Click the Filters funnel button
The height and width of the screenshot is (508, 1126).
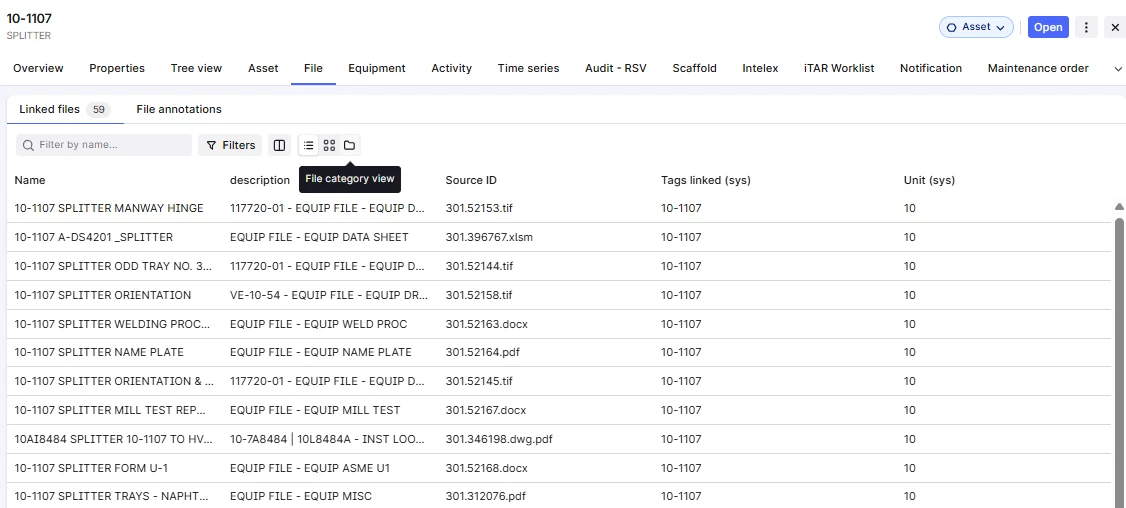point(230,146)
